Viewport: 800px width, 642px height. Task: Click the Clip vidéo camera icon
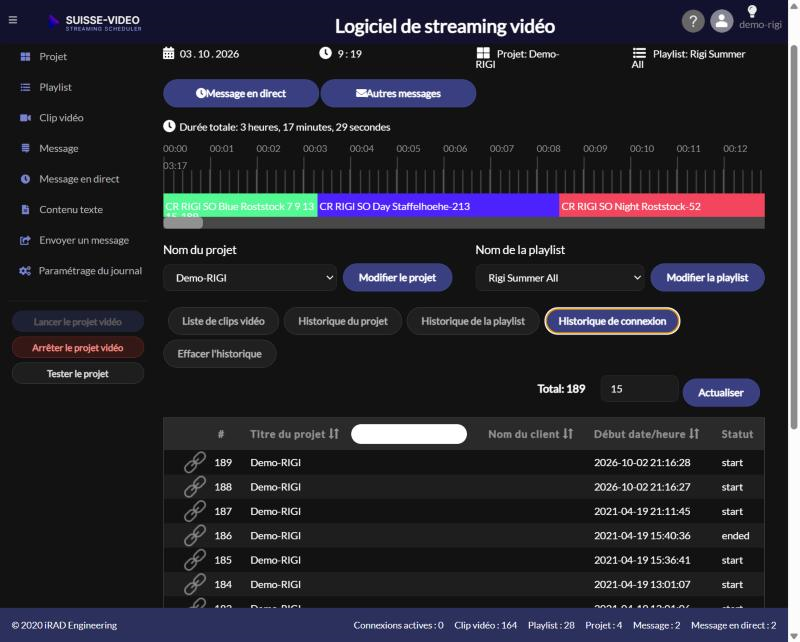(25, 118)
